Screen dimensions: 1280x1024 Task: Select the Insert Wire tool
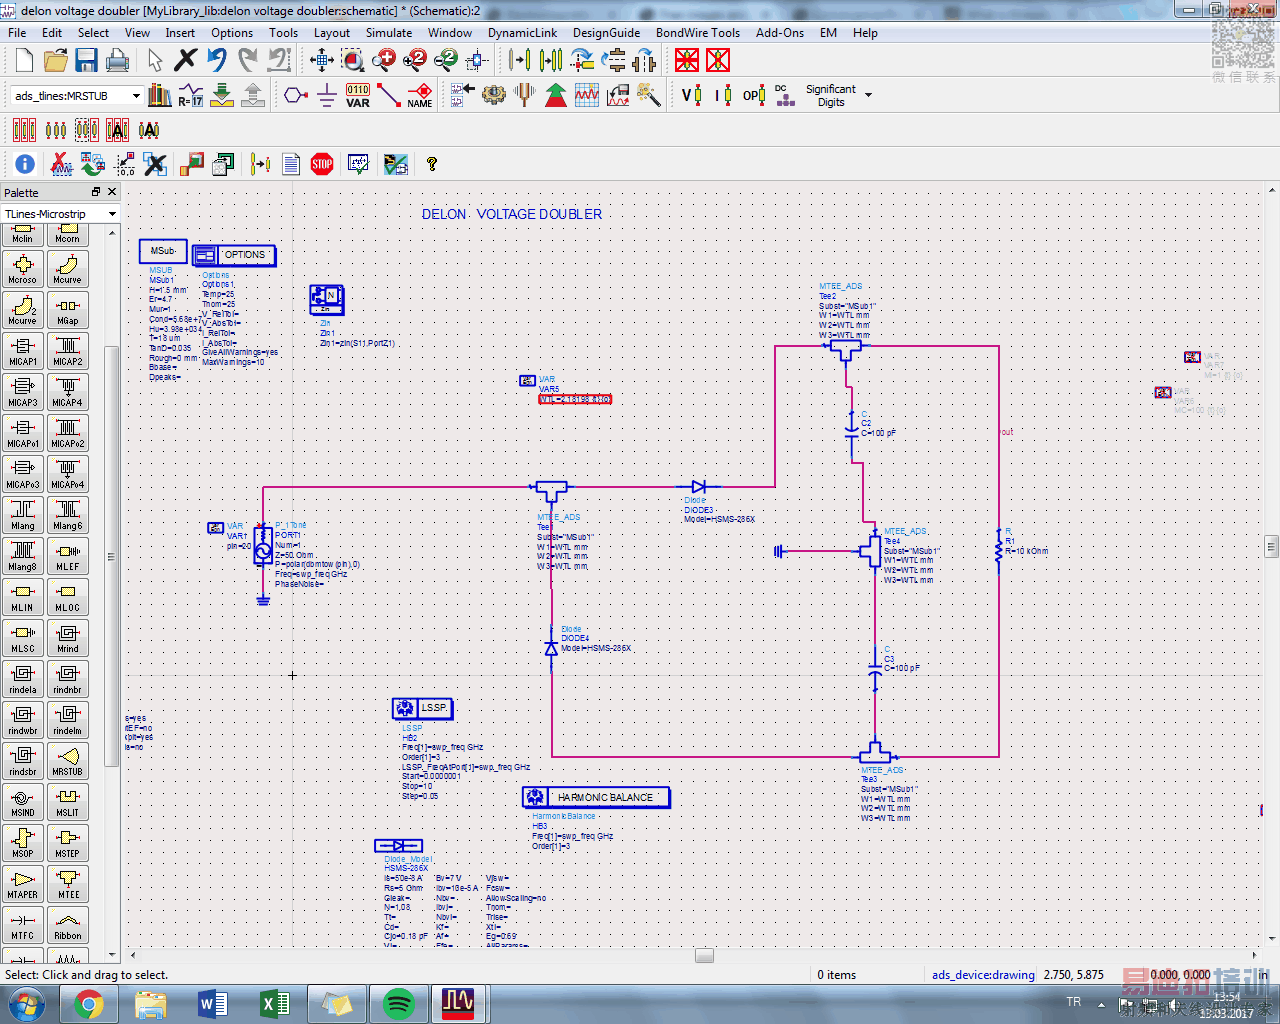389,95
